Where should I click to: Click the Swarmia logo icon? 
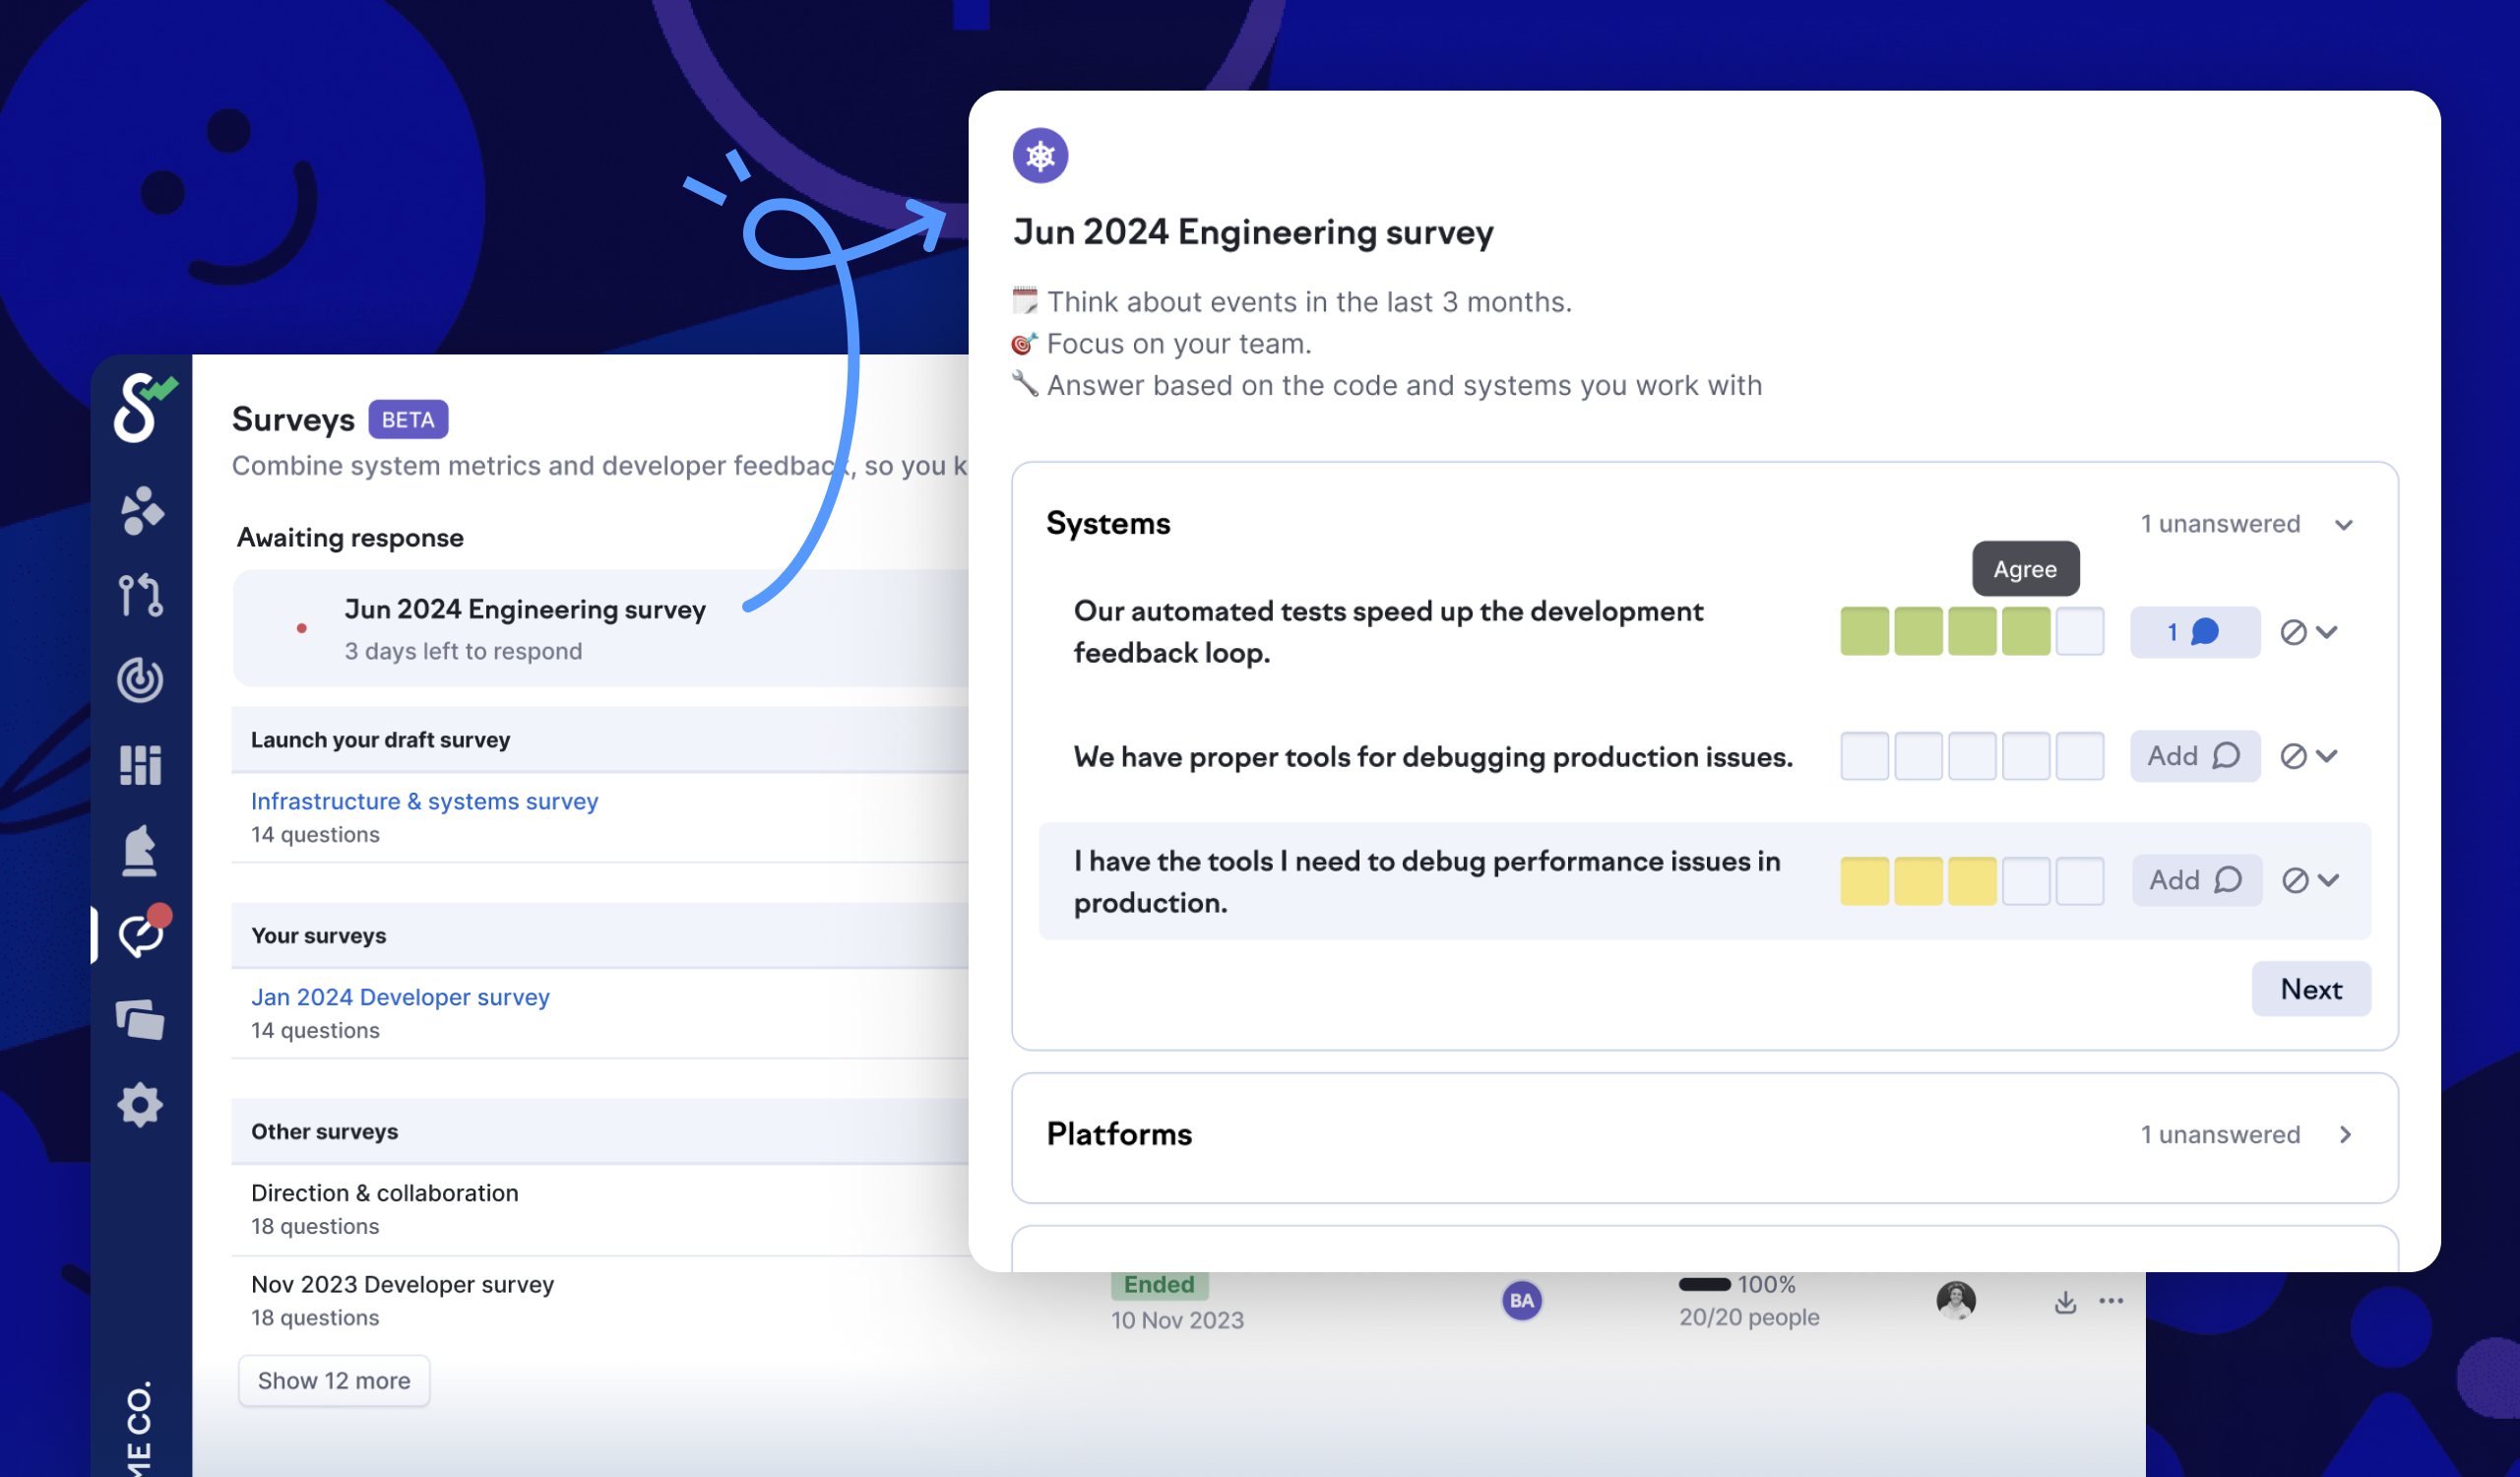point(140,408)
